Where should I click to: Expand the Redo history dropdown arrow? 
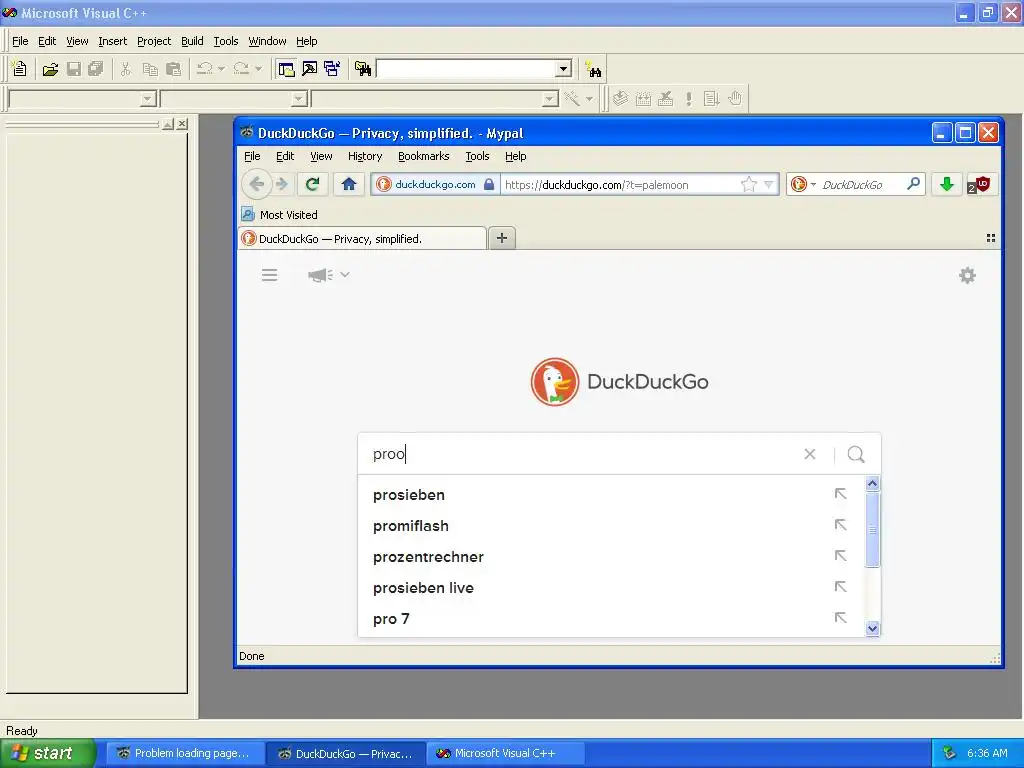click(258, 69)
